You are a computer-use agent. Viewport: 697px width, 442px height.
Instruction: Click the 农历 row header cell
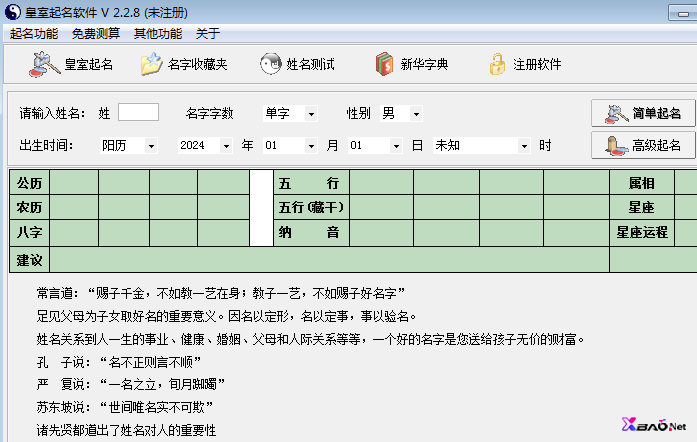click(29, 207)
